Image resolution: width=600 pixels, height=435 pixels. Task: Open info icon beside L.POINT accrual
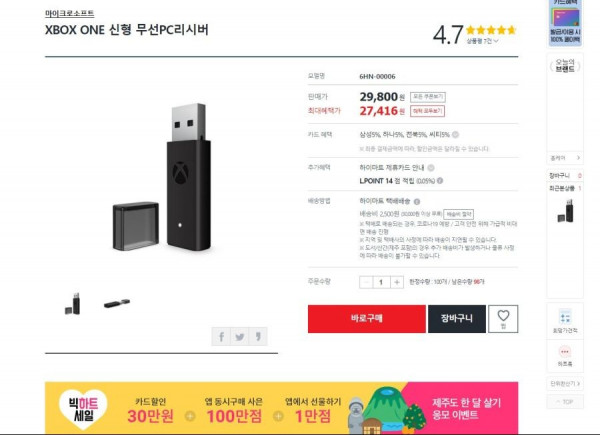click(x=440, y=181)
